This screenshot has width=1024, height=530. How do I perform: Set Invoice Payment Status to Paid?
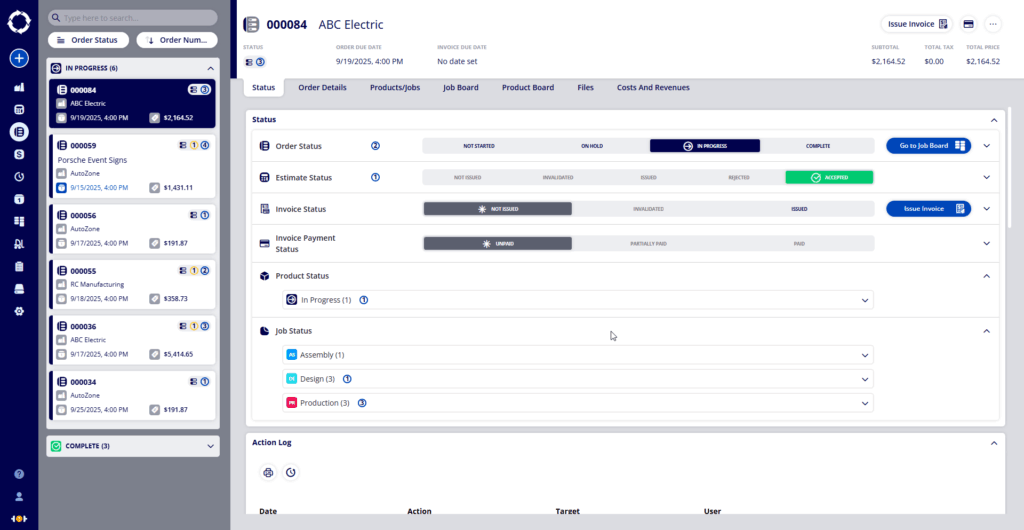tap(798, 243)
